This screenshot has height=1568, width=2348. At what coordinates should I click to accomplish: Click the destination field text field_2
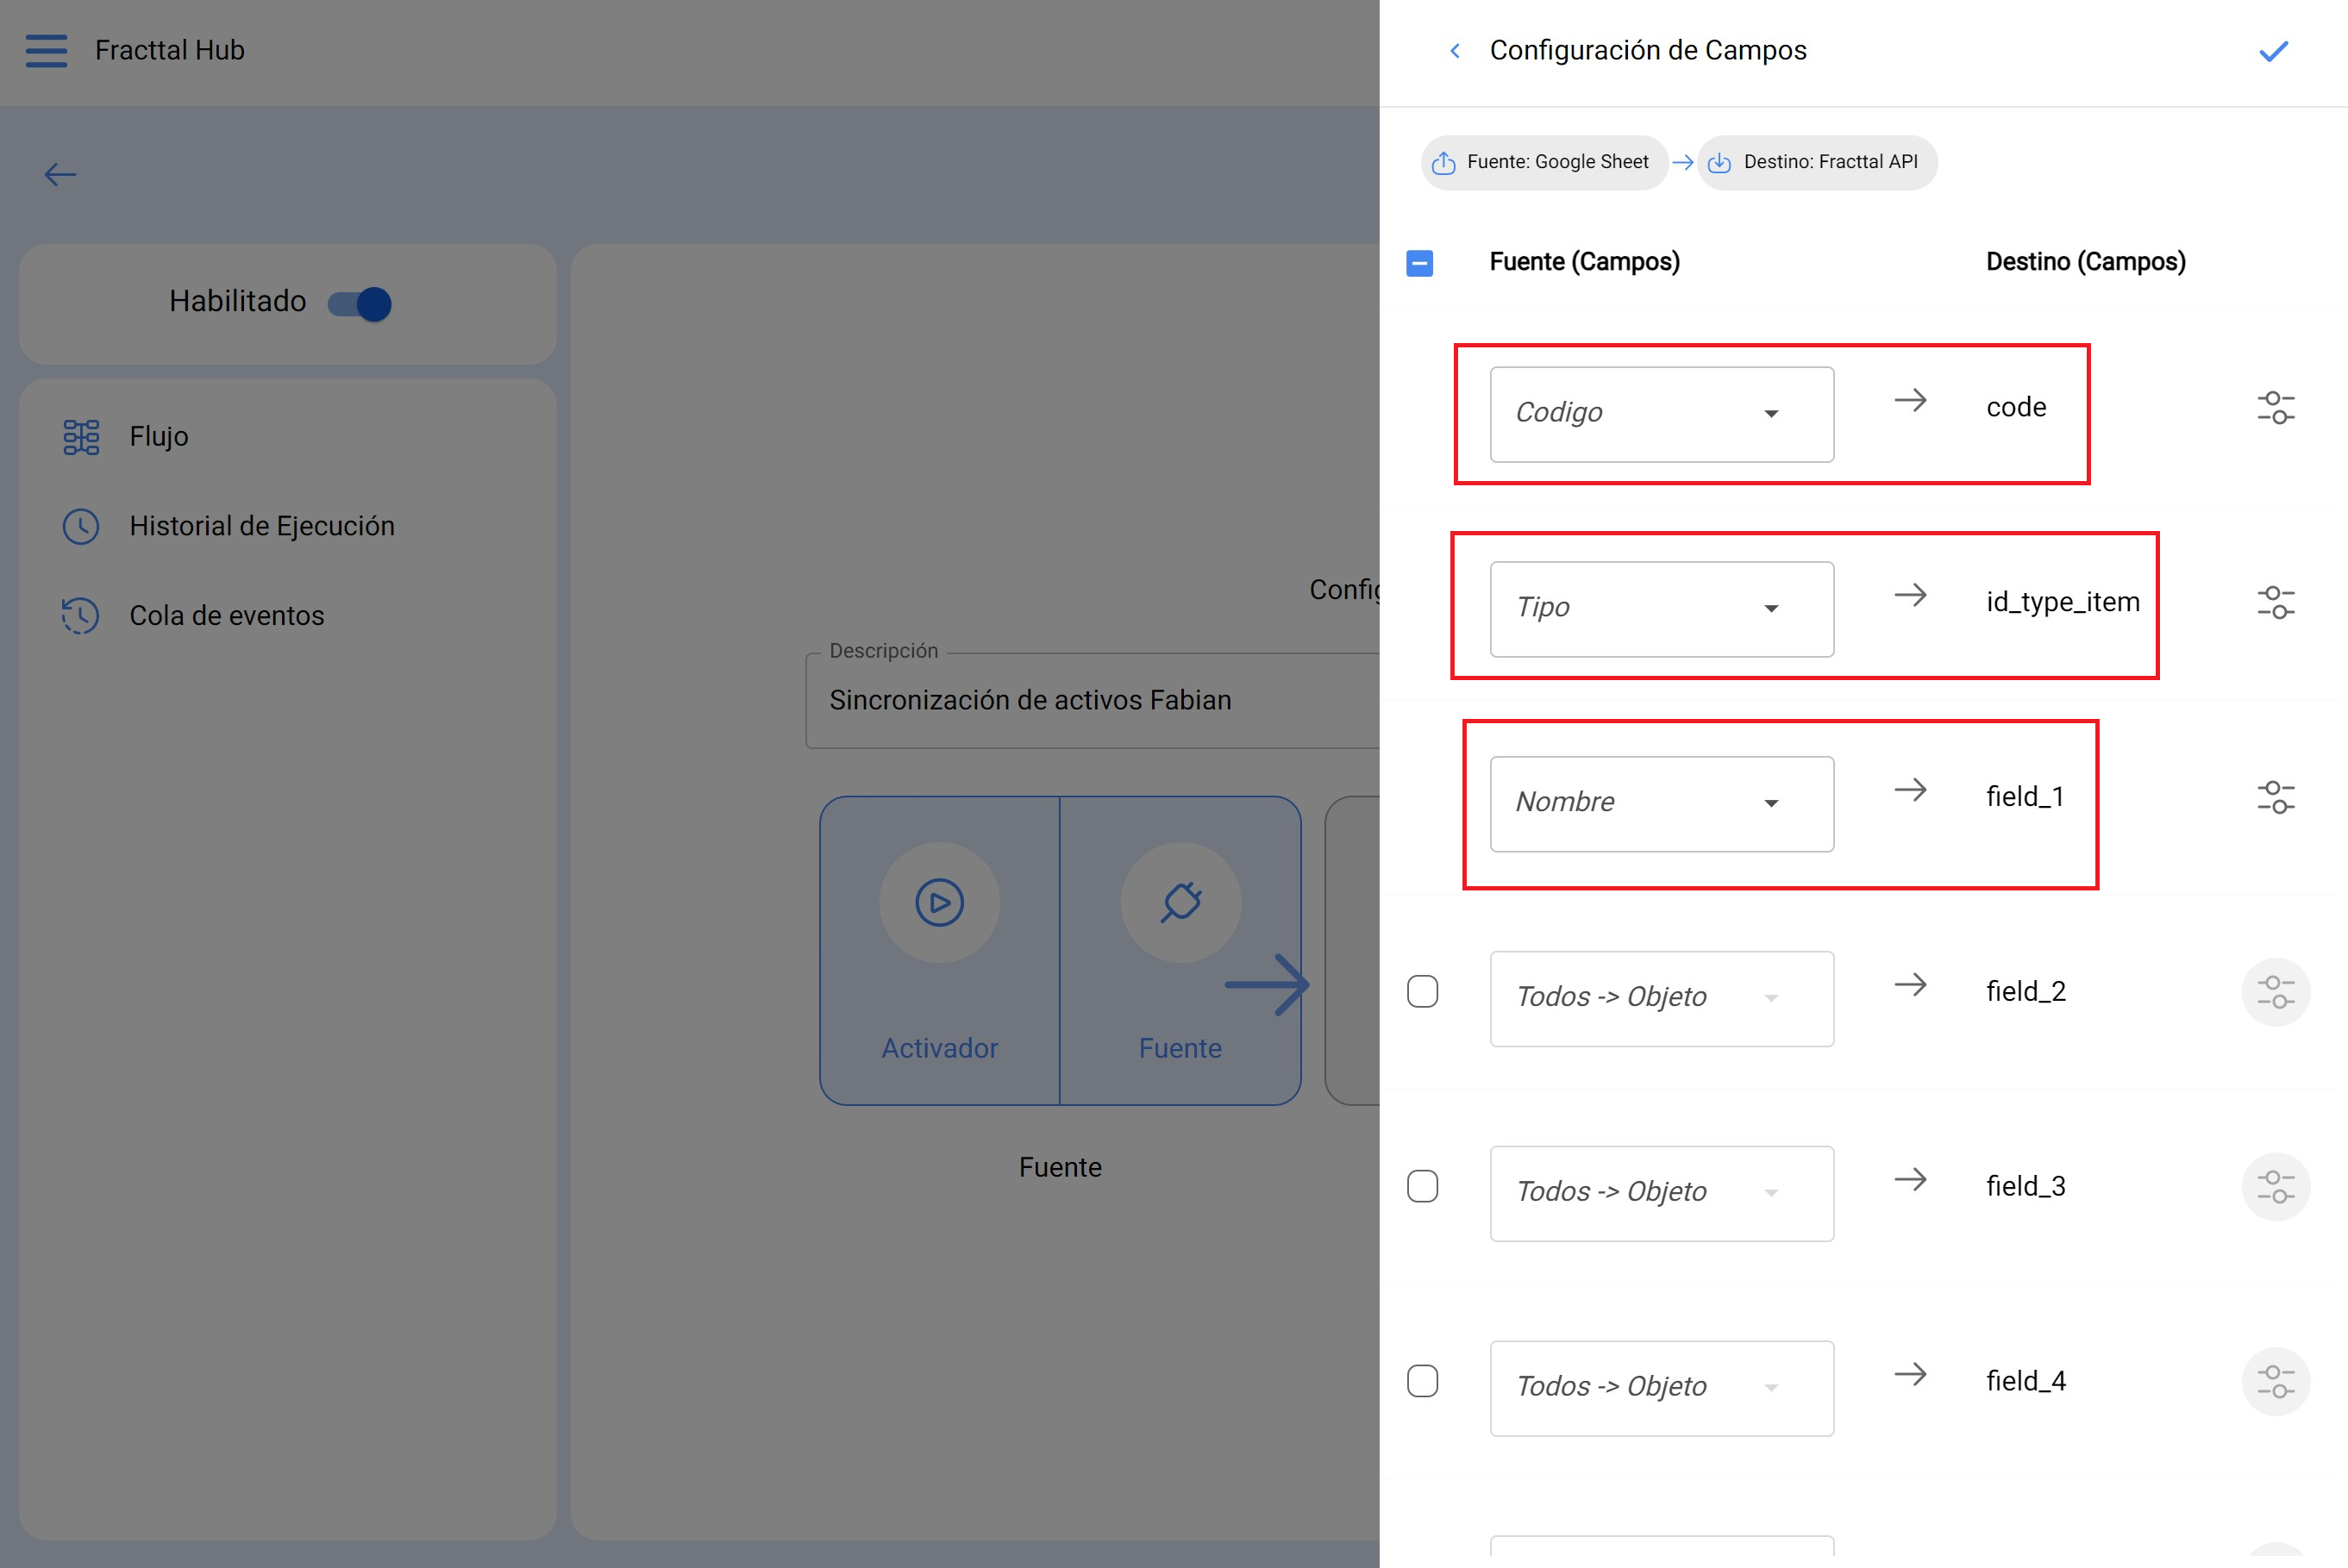[x=2025, y=992]
